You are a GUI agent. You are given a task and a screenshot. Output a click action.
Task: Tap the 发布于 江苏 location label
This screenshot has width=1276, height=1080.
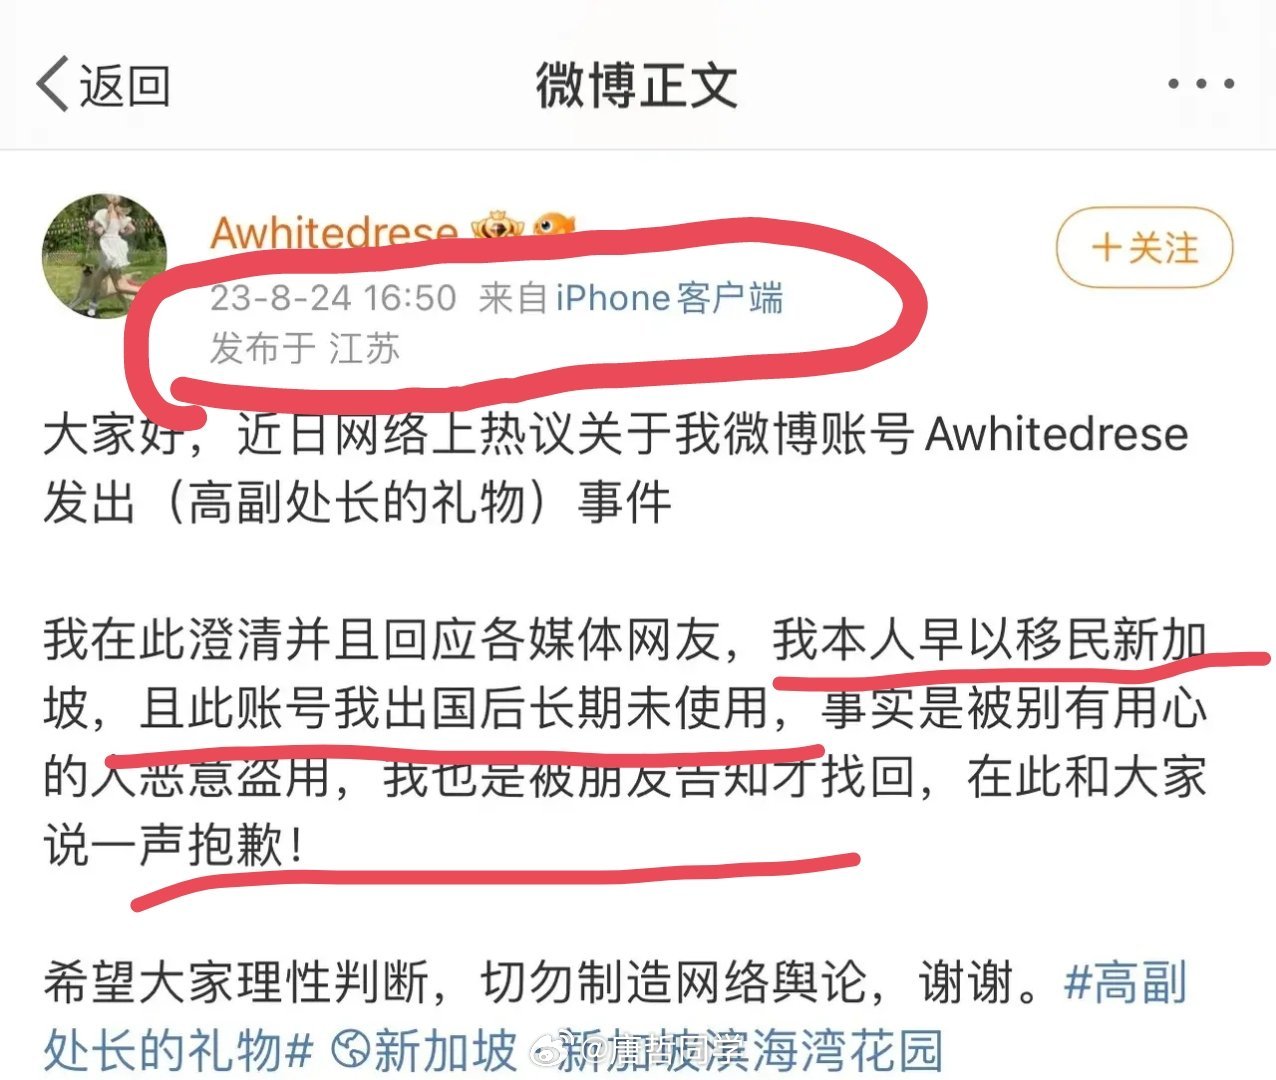pyautogui.click(x=305, y=349)
